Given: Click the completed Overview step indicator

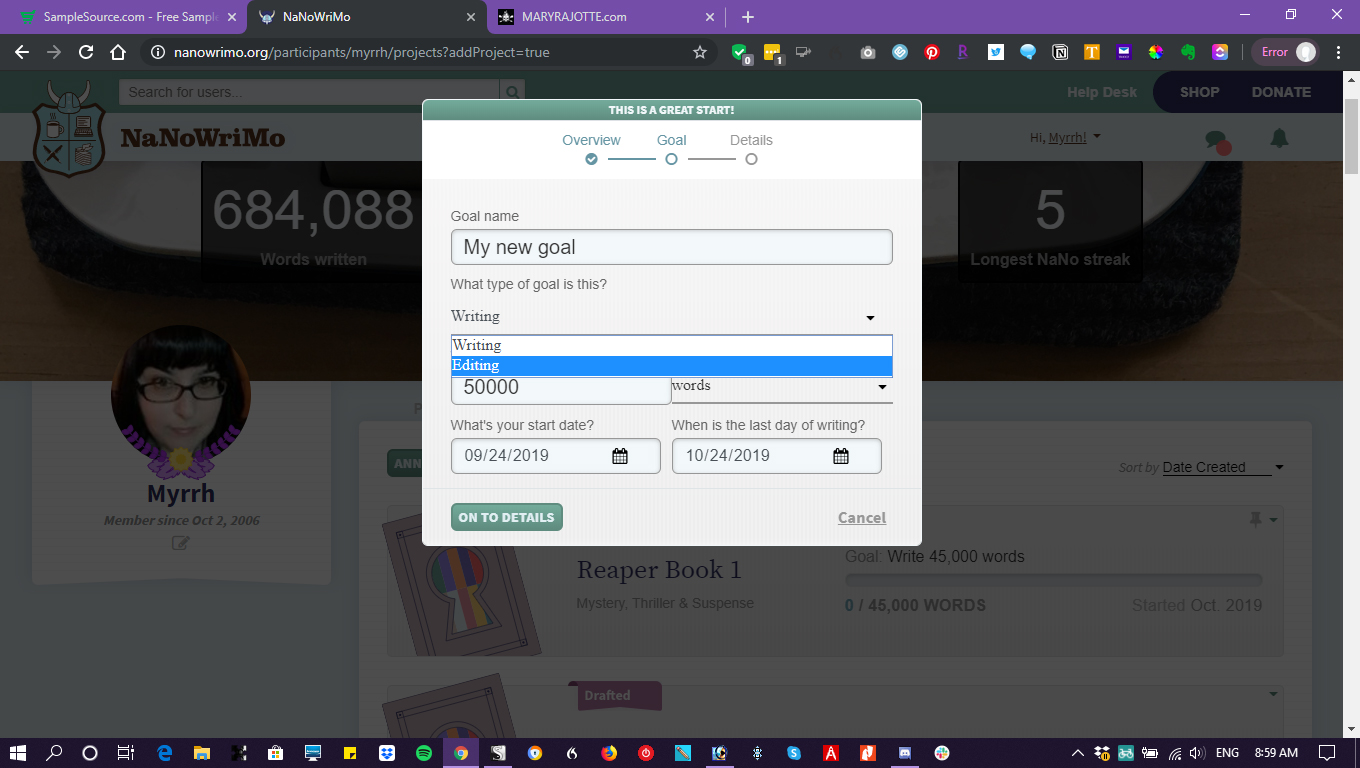Looking at the screenshot, I should coord(591,159).
